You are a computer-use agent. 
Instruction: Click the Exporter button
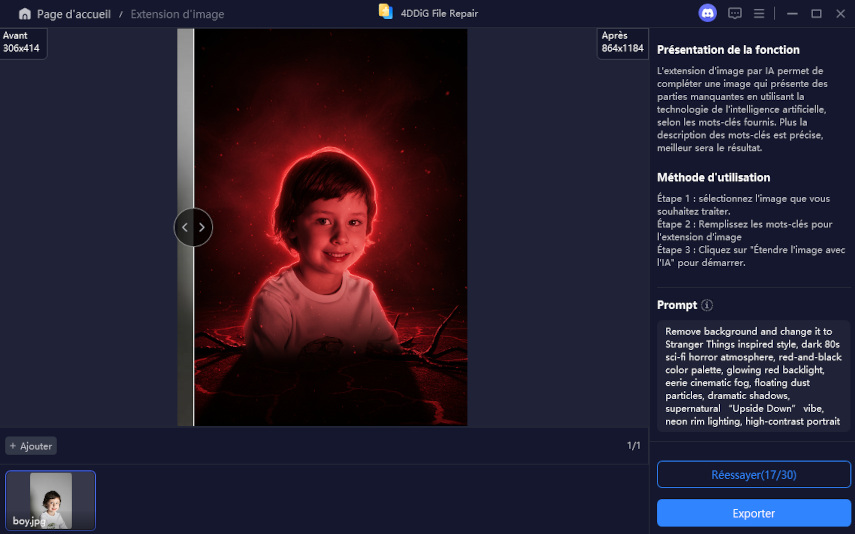click(x=754, y=513)
